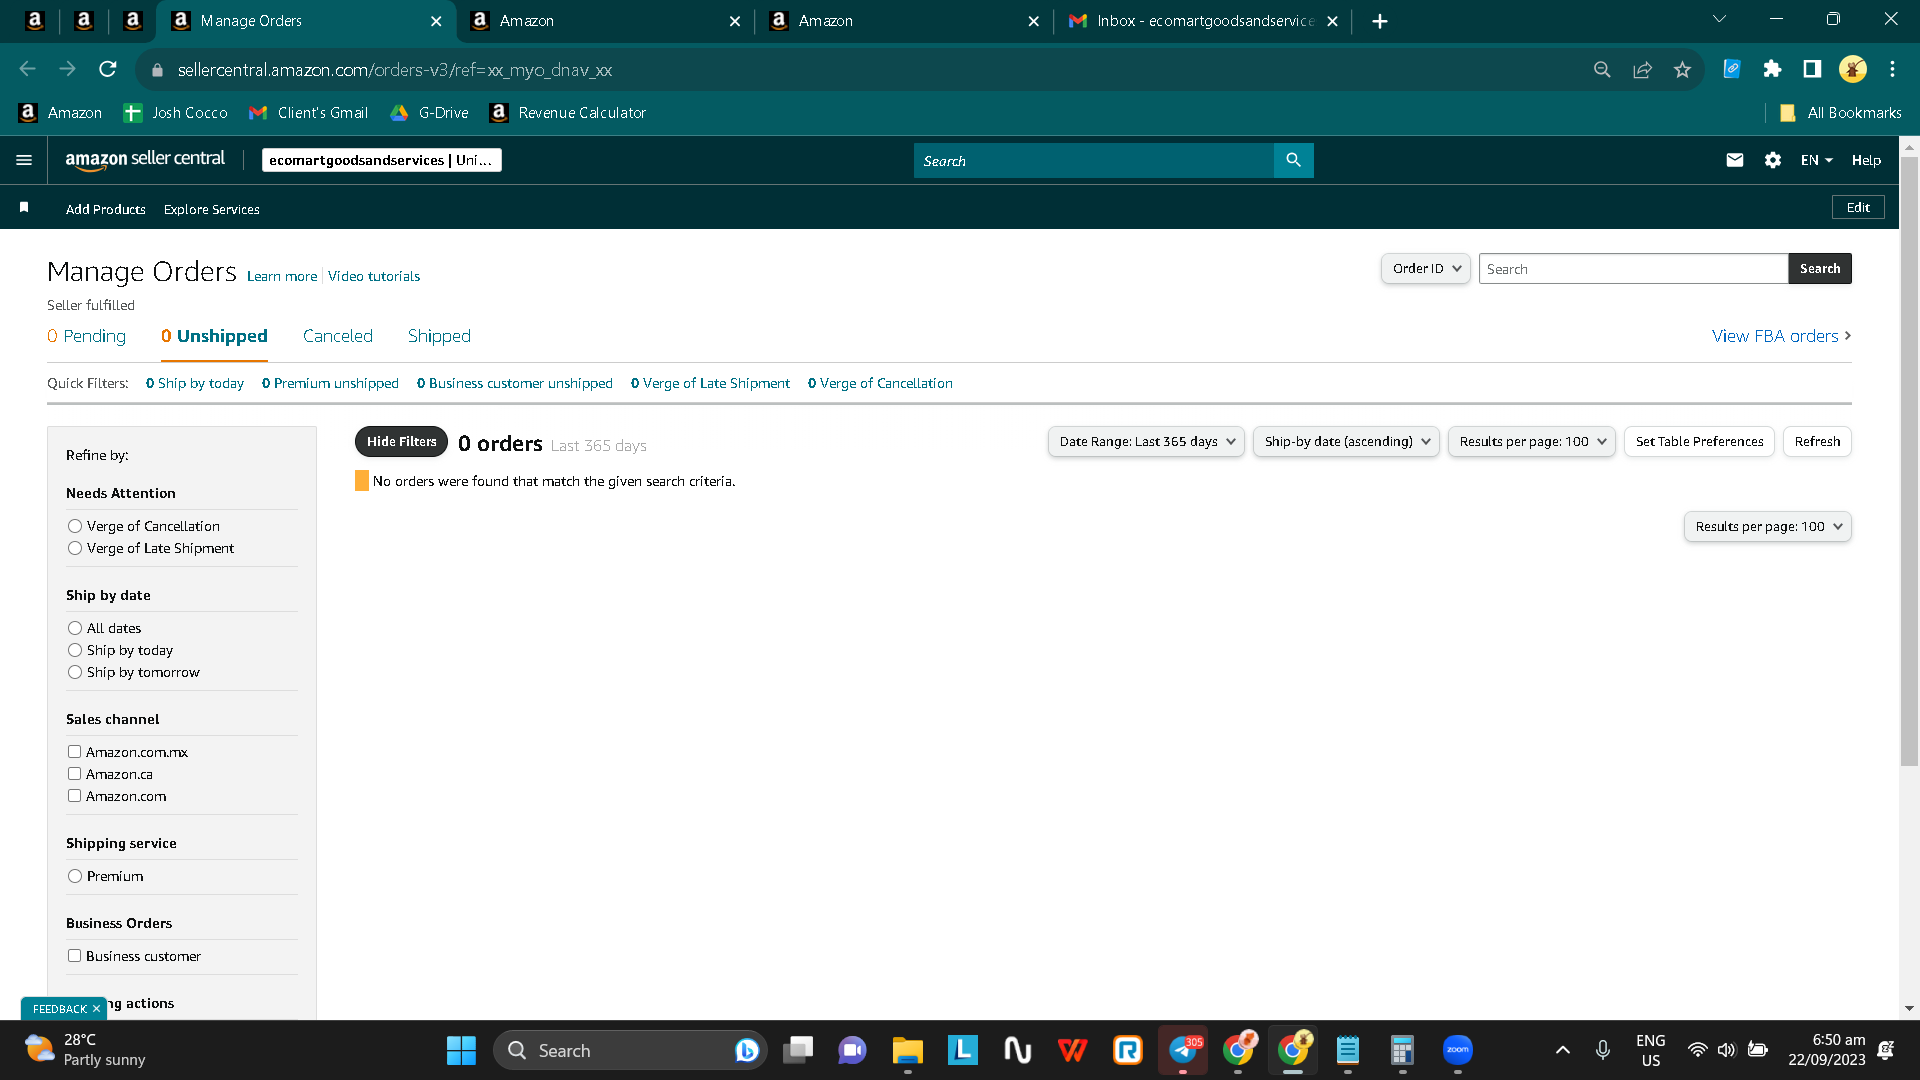Open the Windows Start menu
The image size is (1920, 1080).
[x=461, y=1051]
